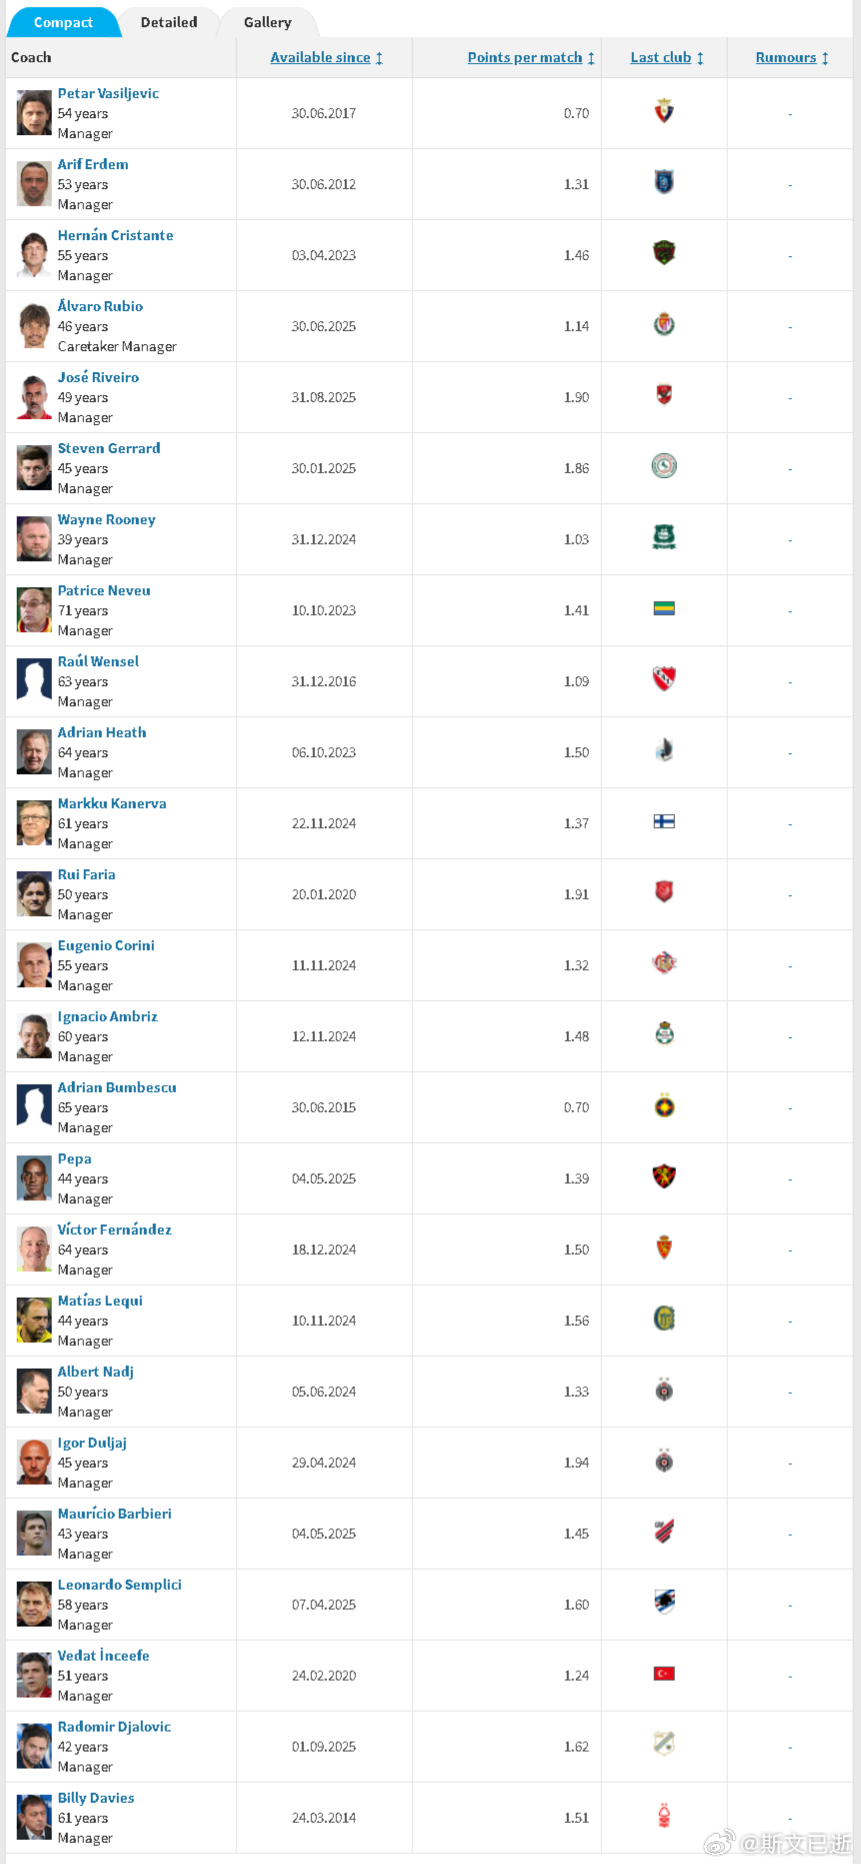861x1864 pixels.
Task: Sort table by Rumours column
Action: point(792,58)
